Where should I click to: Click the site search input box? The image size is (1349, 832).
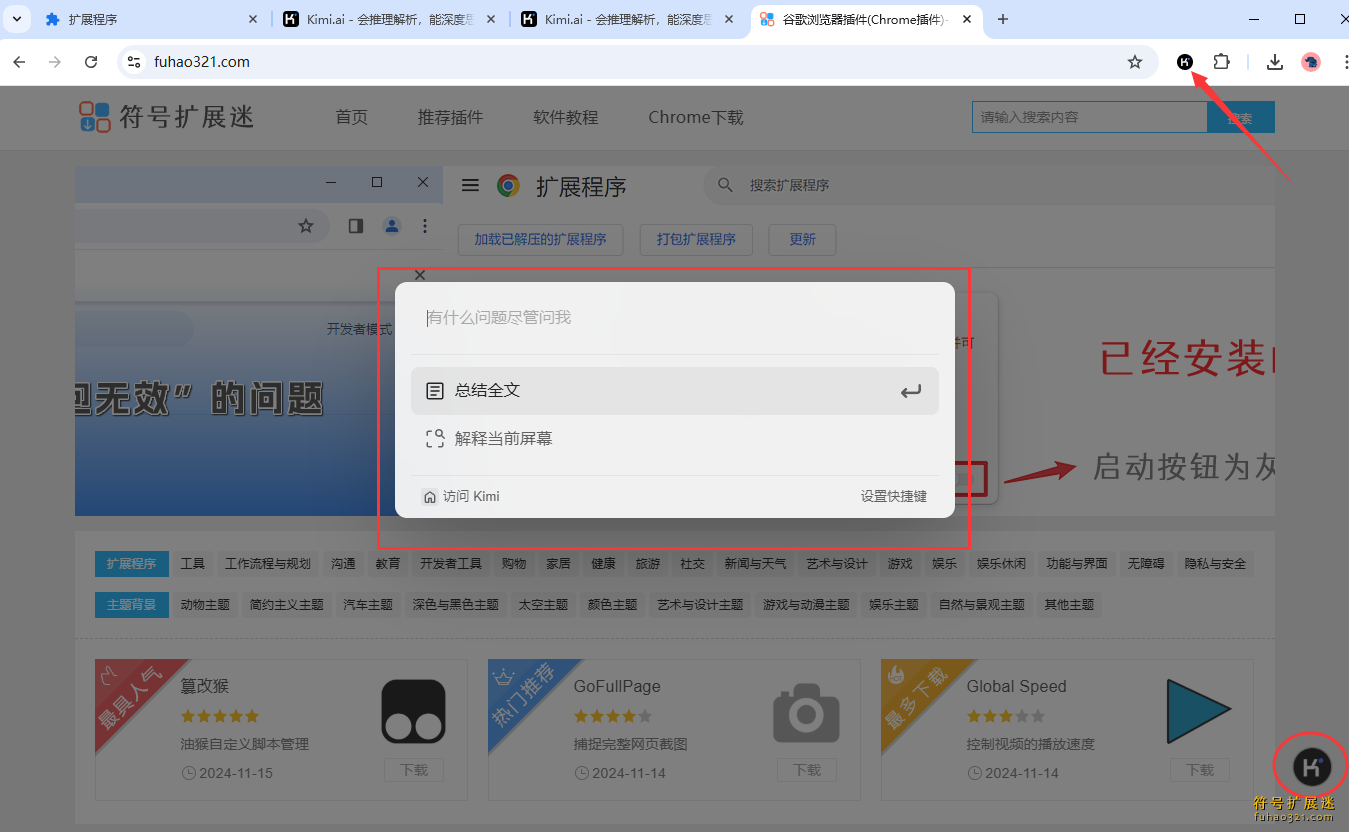tap(1090, 117)
